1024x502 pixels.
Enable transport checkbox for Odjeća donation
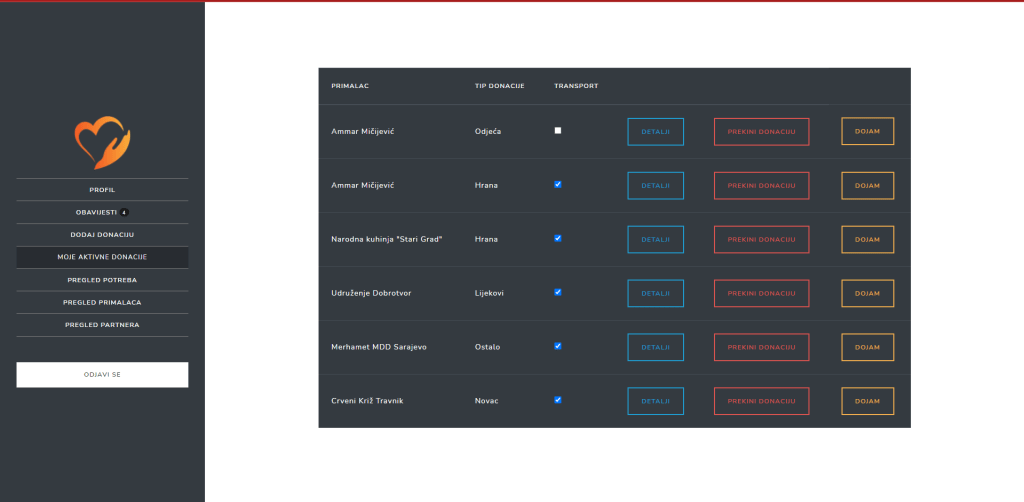pyautogui.click(x=558, y=131)
